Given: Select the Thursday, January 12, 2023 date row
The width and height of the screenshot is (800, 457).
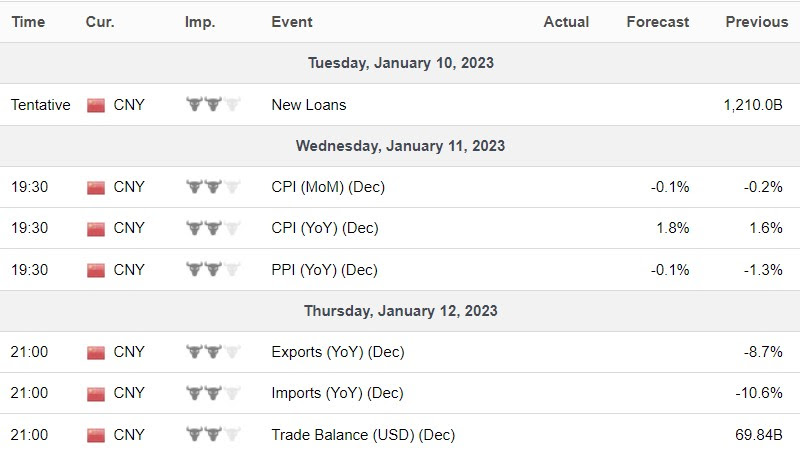Looking at the screenshot, I should tap(400, 311).
